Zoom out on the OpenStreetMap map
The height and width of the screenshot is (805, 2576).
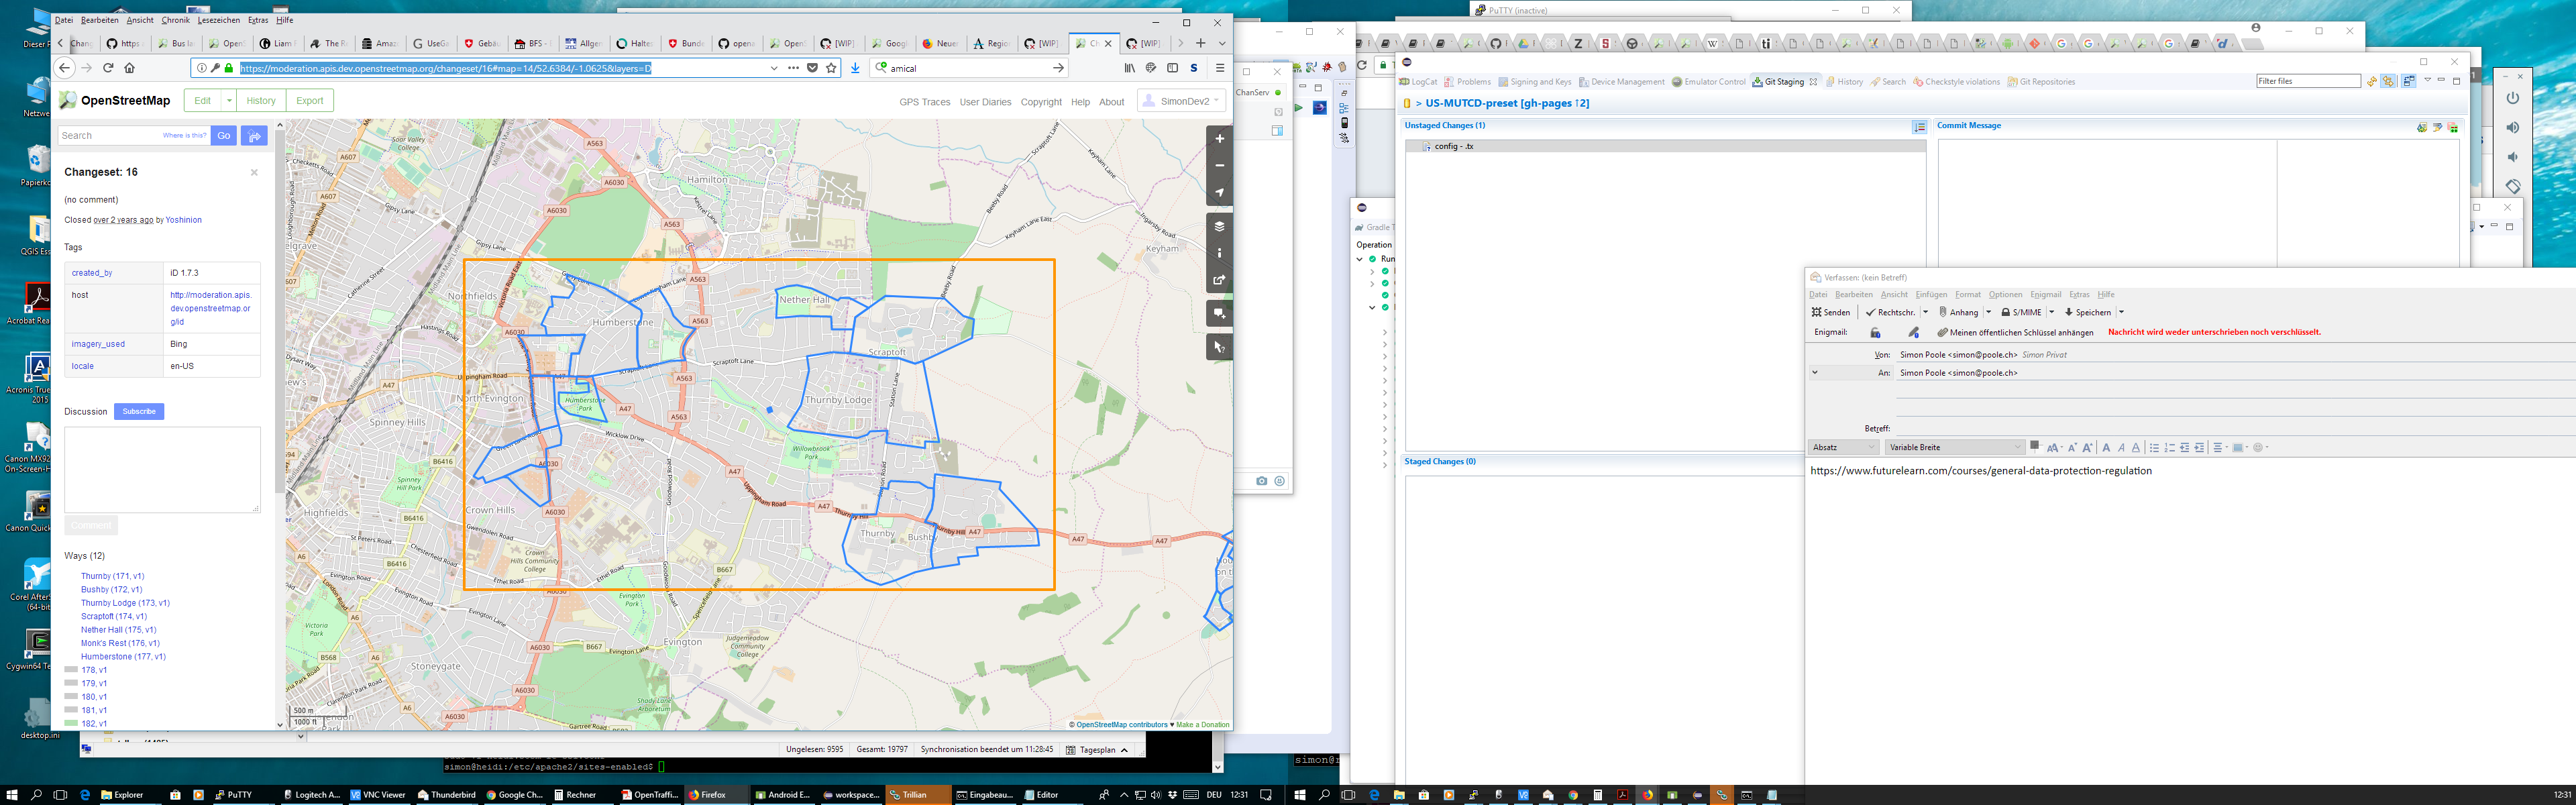[x=1219, y=166]
